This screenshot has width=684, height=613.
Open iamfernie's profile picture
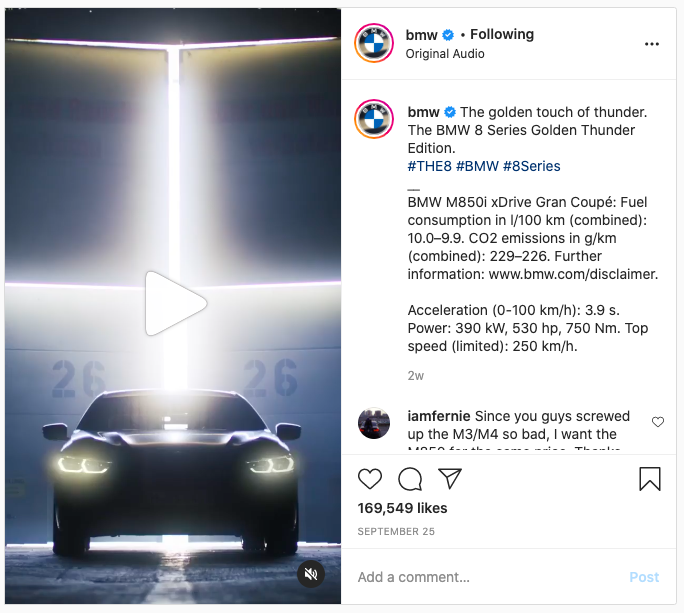coord(374,423)
